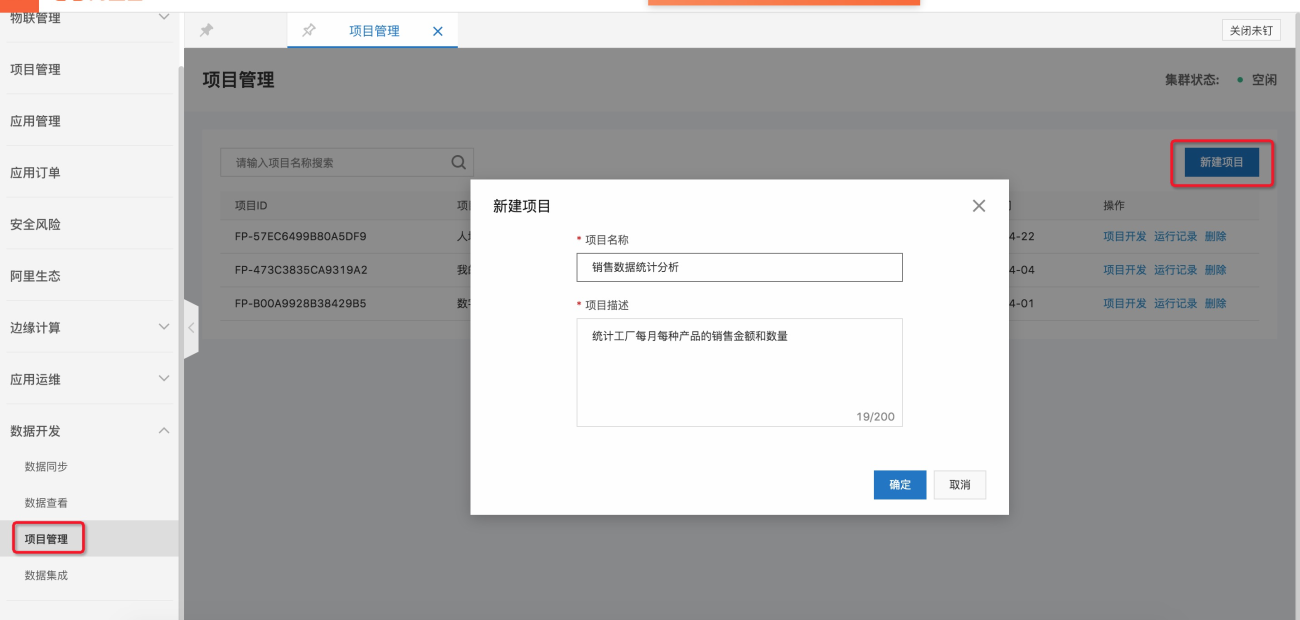Switch to the 项目管理 tab
This screenshot has width=1300, height=620.
tap(374, 31)
